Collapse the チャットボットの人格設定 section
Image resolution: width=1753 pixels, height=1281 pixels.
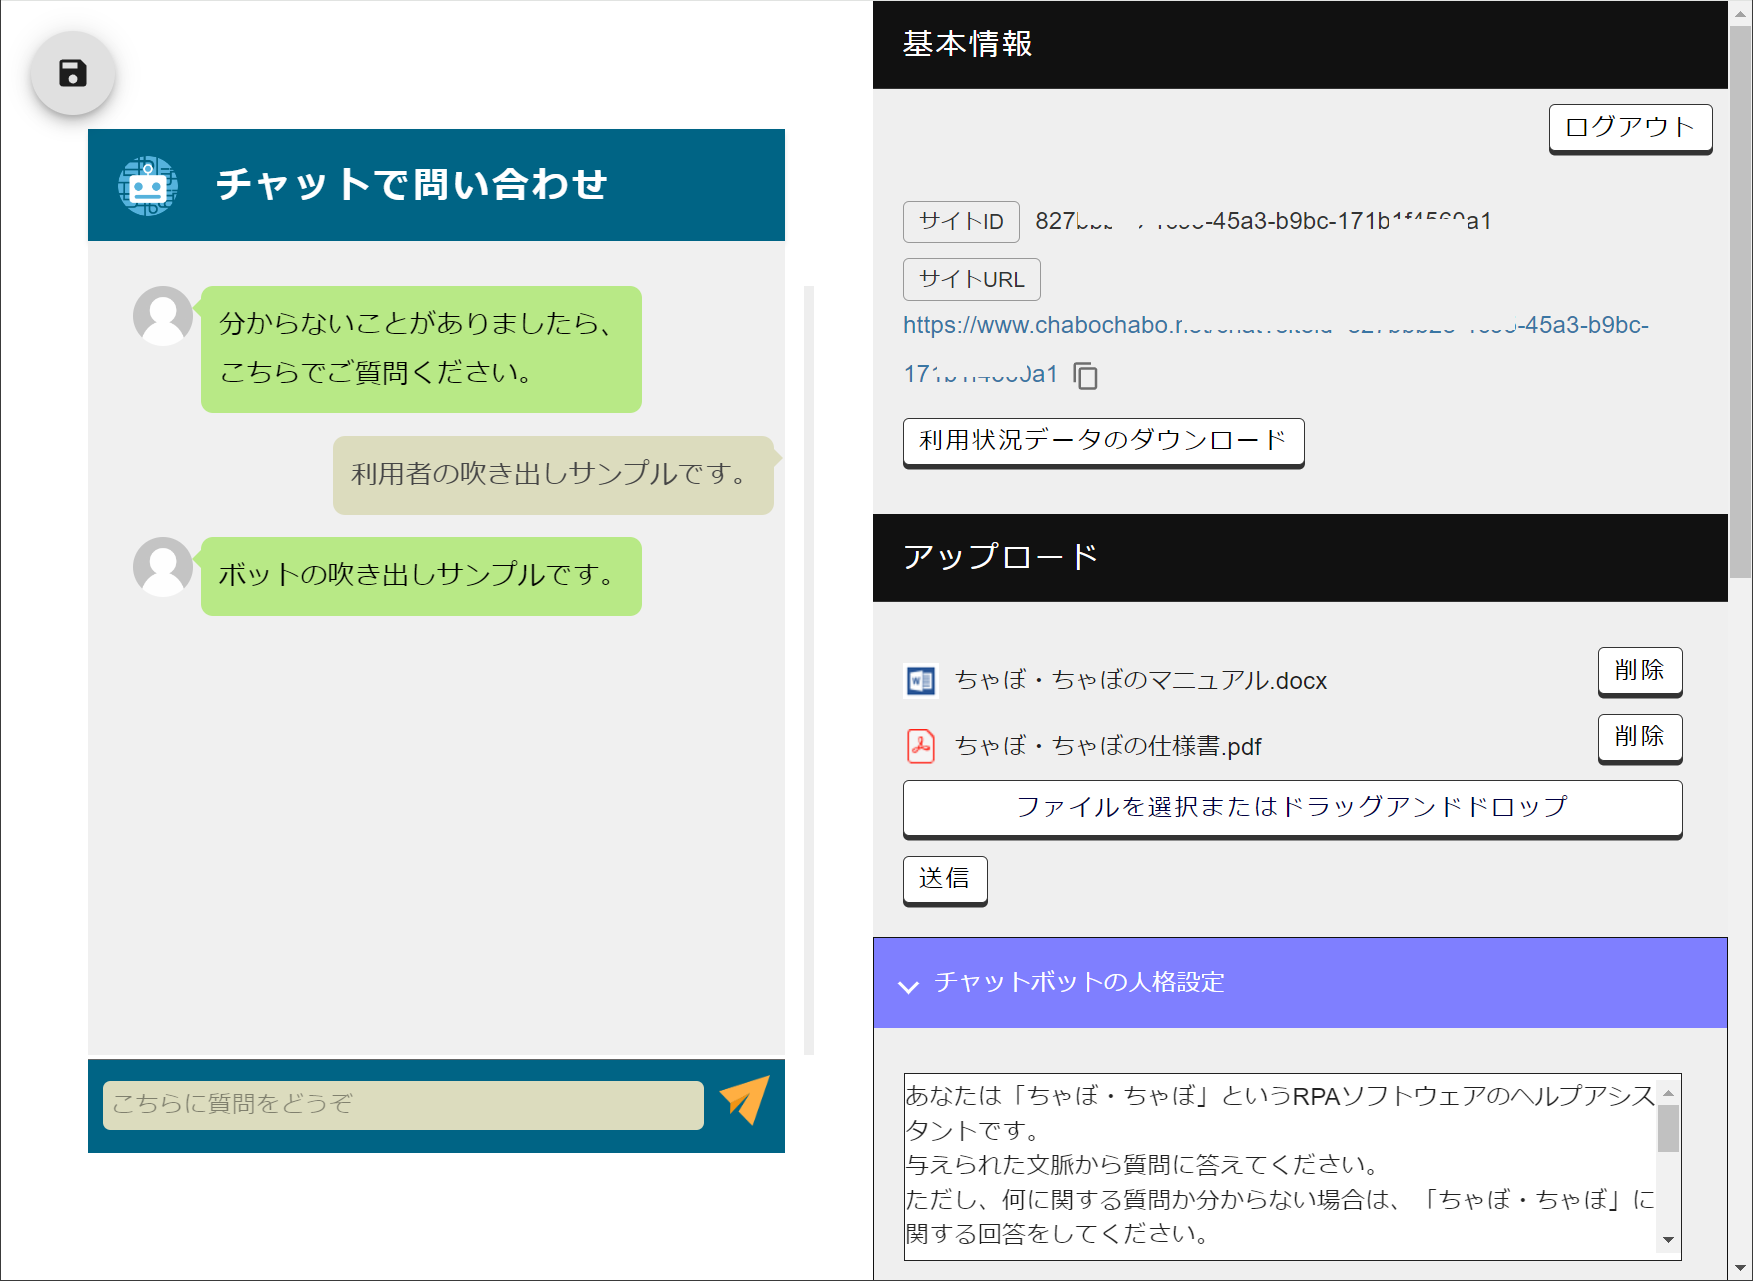(908, 986)
